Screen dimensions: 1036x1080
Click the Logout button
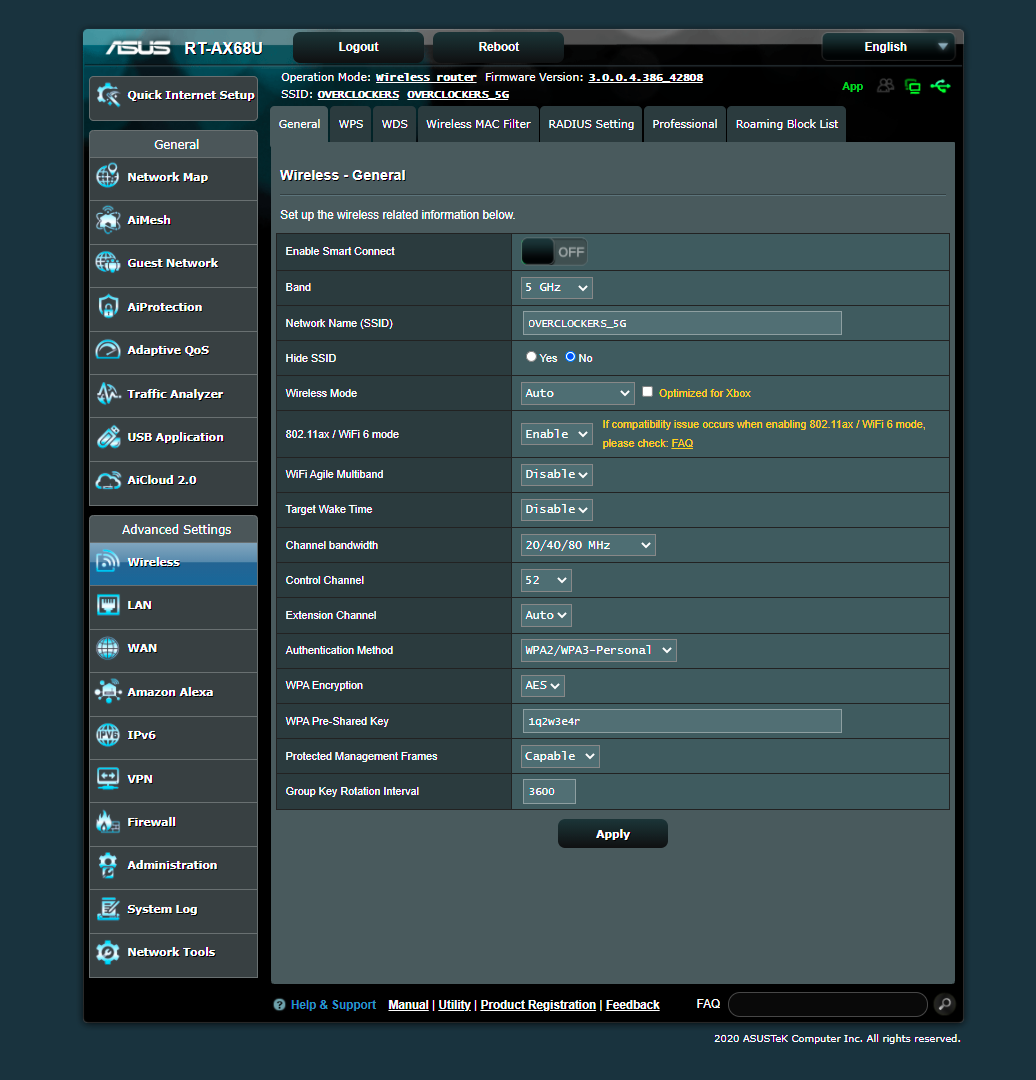click(358, 47)
